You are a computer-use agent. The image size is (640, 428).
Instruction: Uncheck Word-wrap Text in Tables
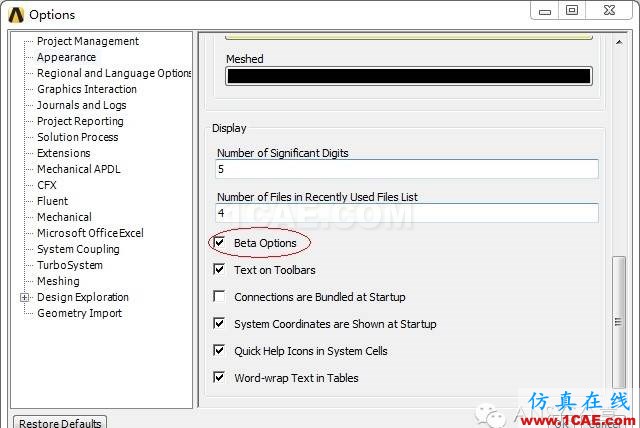pos(219,377)
